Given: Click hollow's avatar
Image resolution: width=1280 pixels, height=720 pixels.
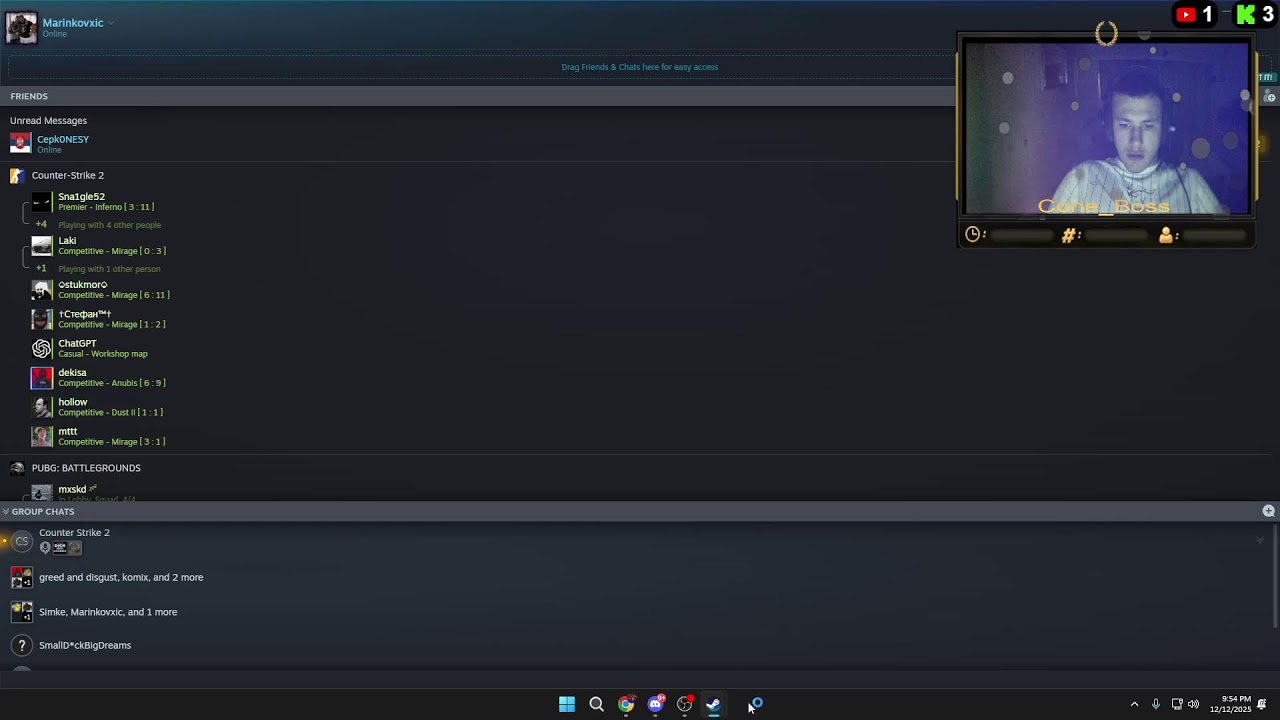Looking at the screenshot, I should click(x=41, y=407).
